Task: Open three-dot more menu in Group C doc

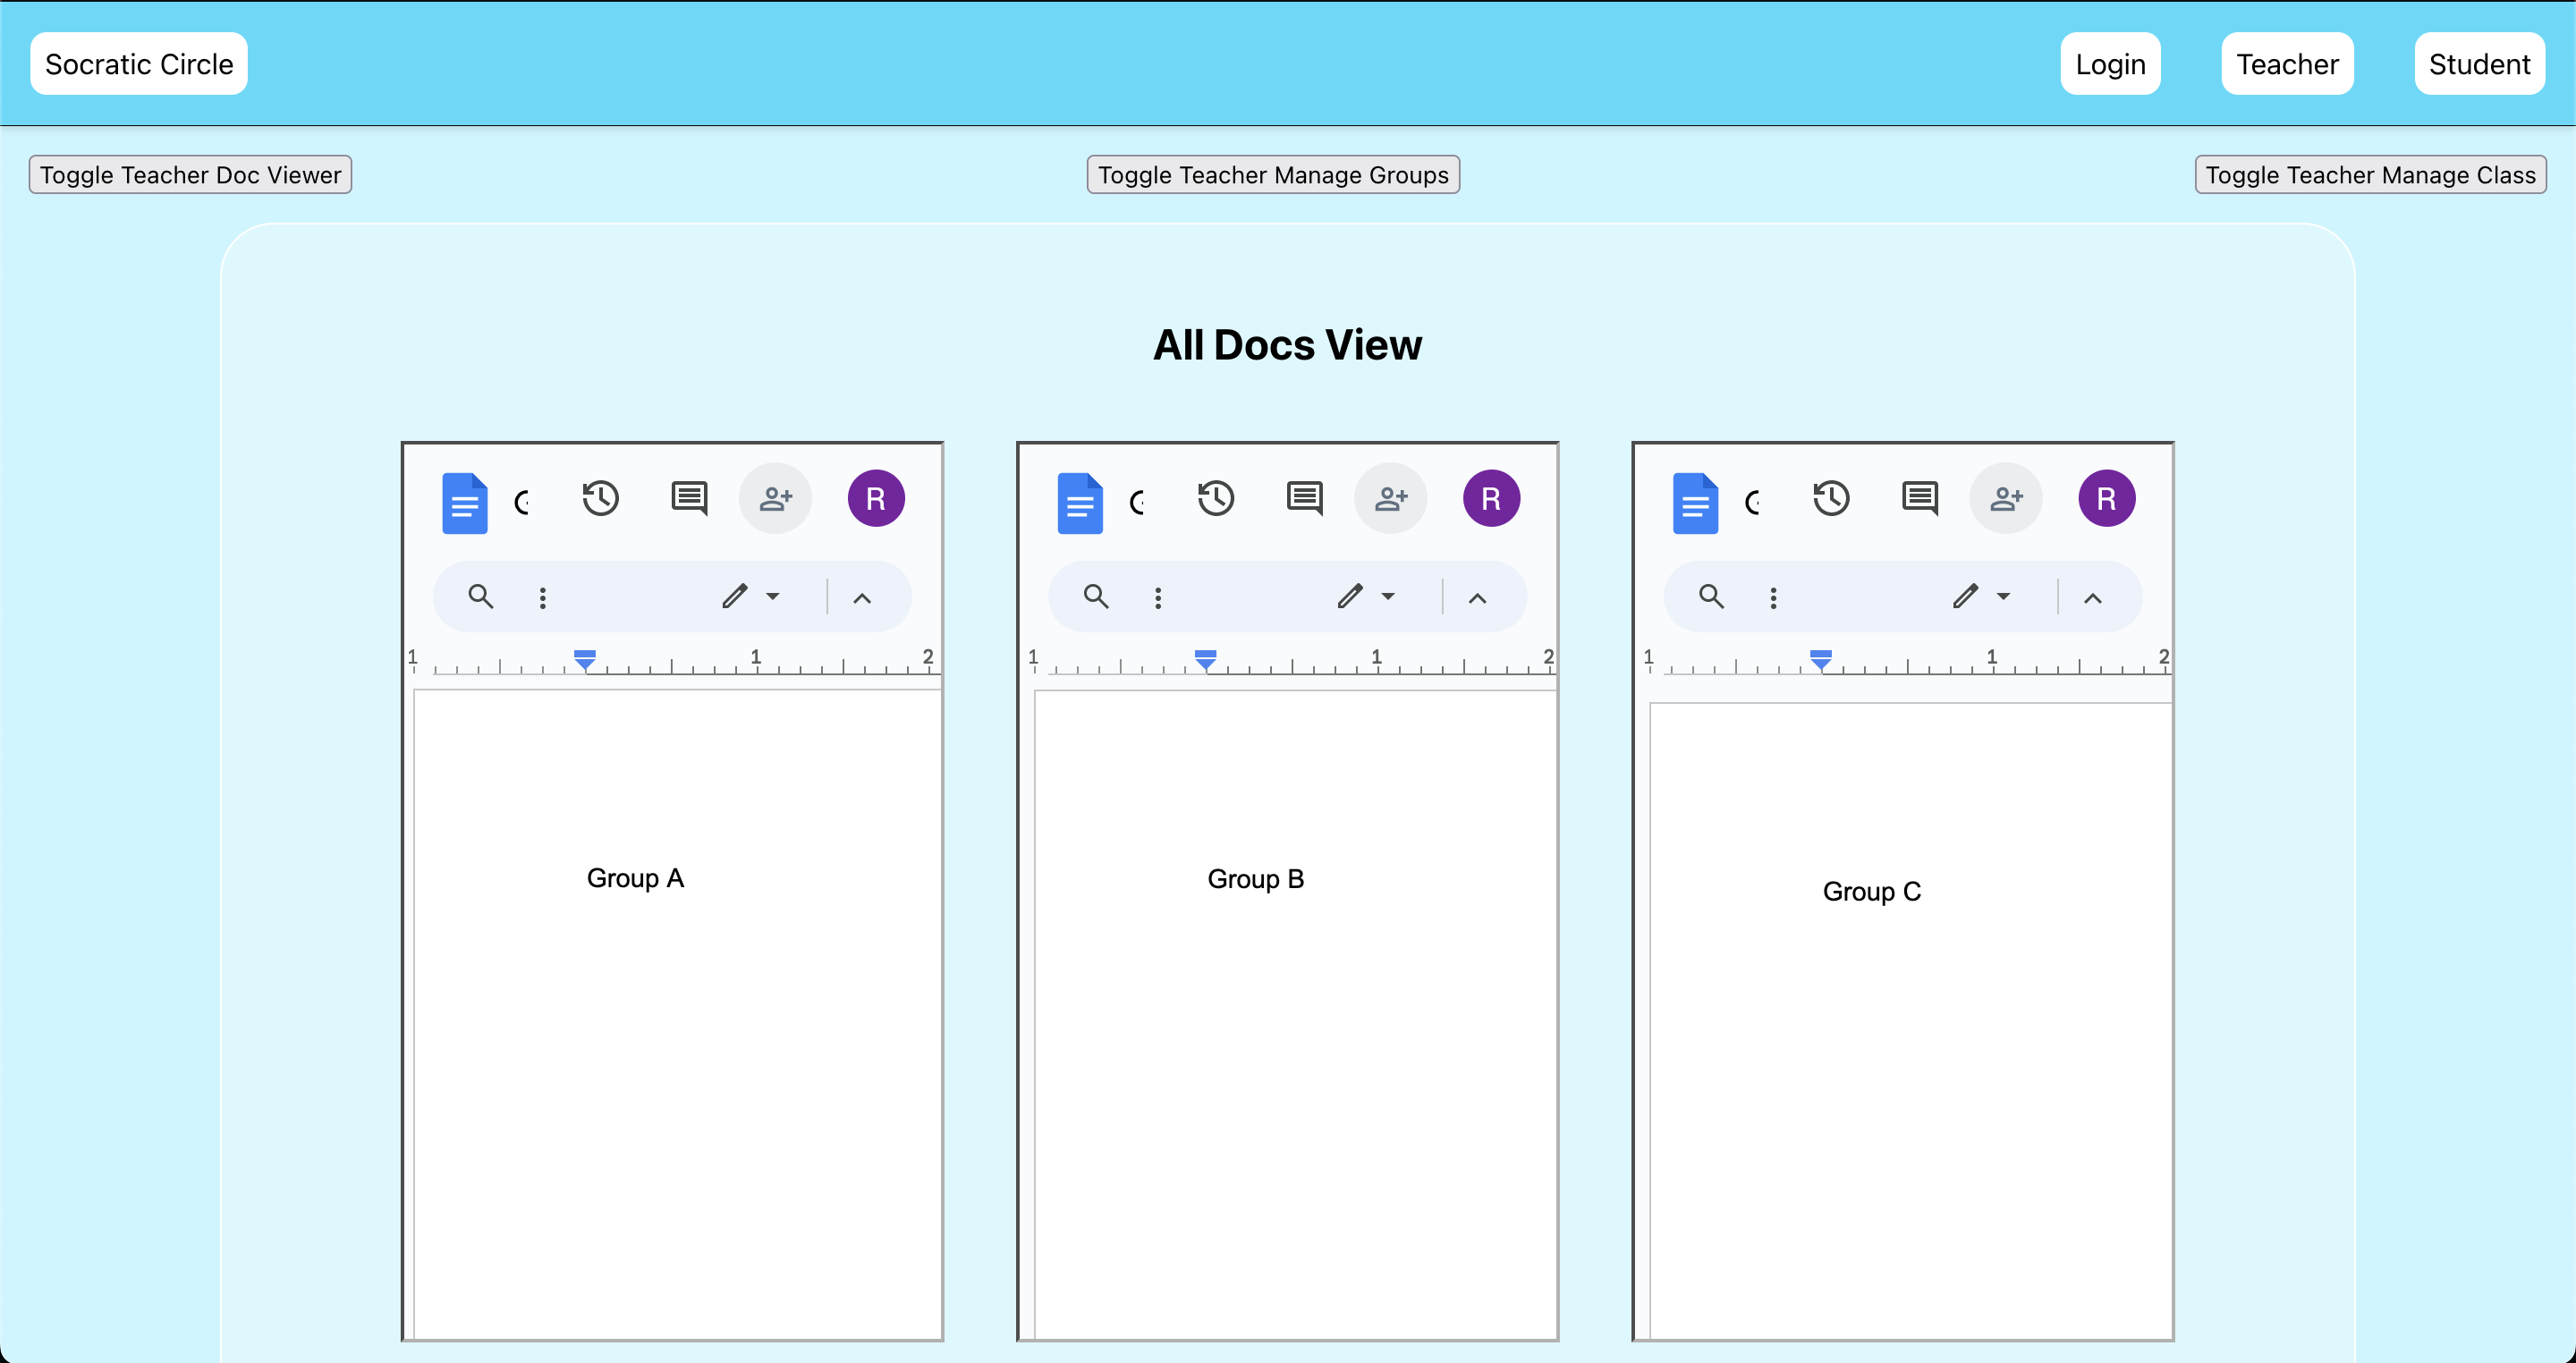Action: 1773,598
